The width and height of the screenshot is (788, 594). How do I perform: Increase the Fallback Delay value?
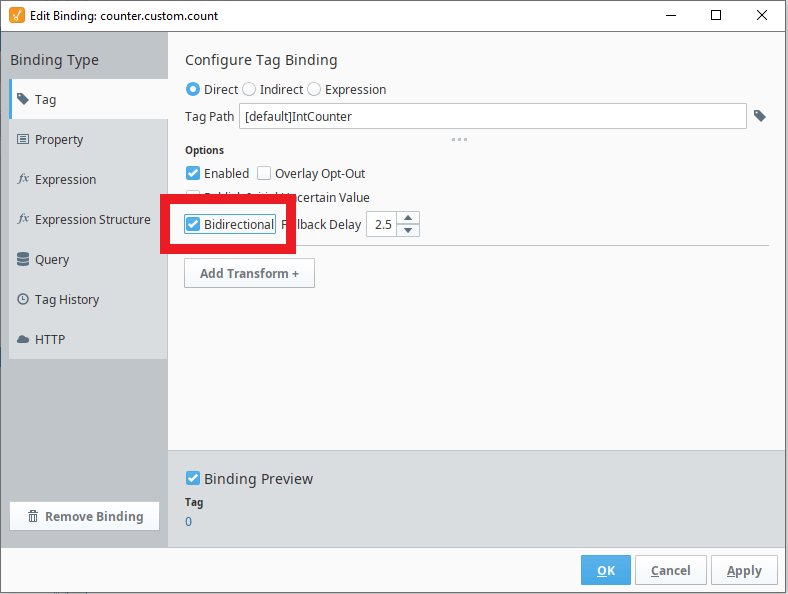[x=408, y=218]
